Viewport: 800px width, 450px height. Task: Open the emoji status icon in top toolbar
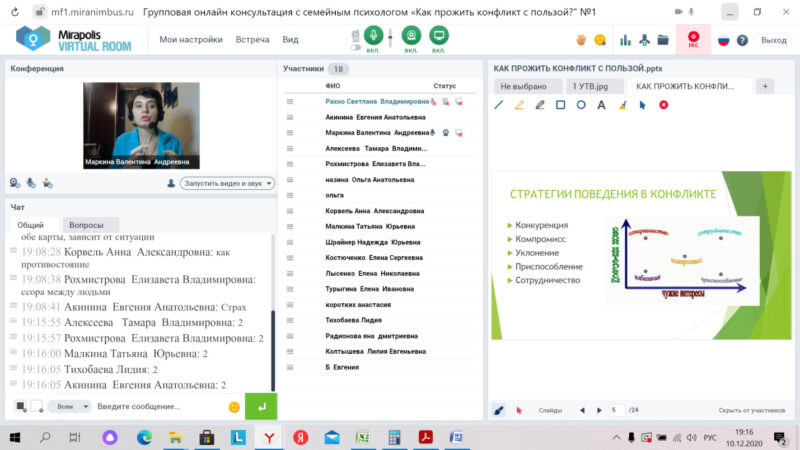coord(600,40)
